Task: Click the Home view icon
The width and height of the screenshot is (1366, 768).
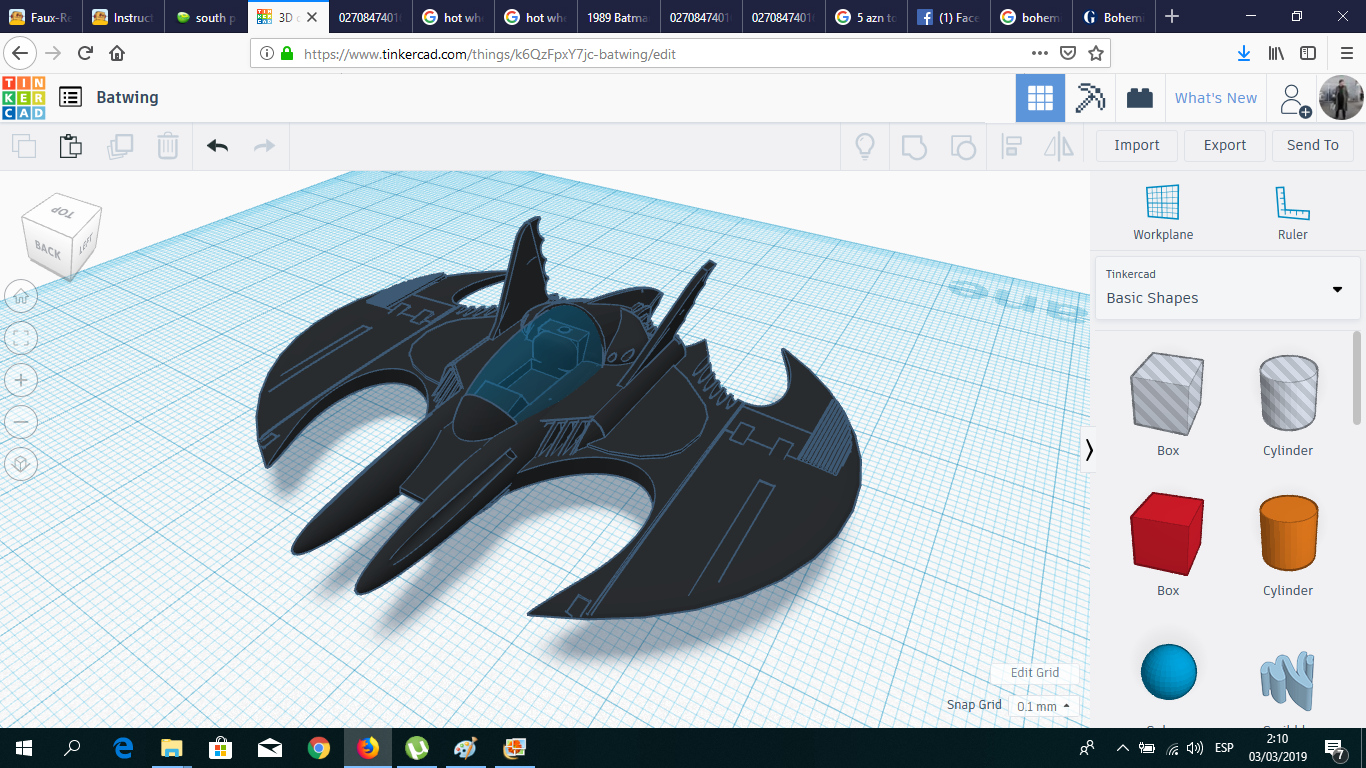Action: tap(21, 296)
